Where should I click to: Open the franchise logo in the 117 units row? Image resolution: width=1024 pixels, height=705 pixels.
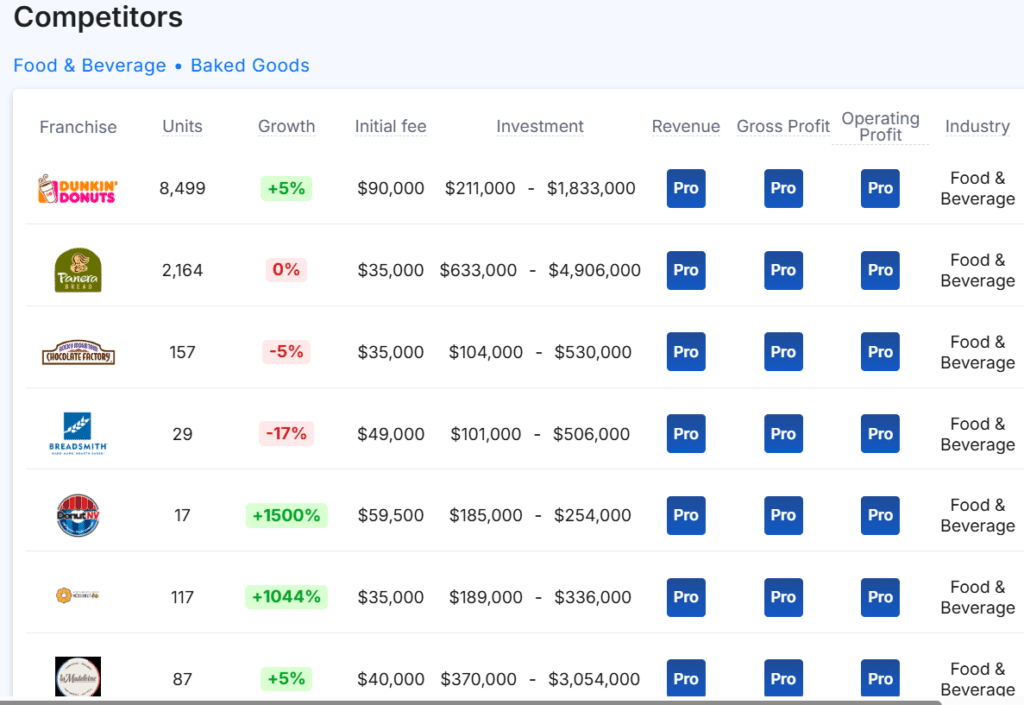pyautogui.click(x=78, y=595)
